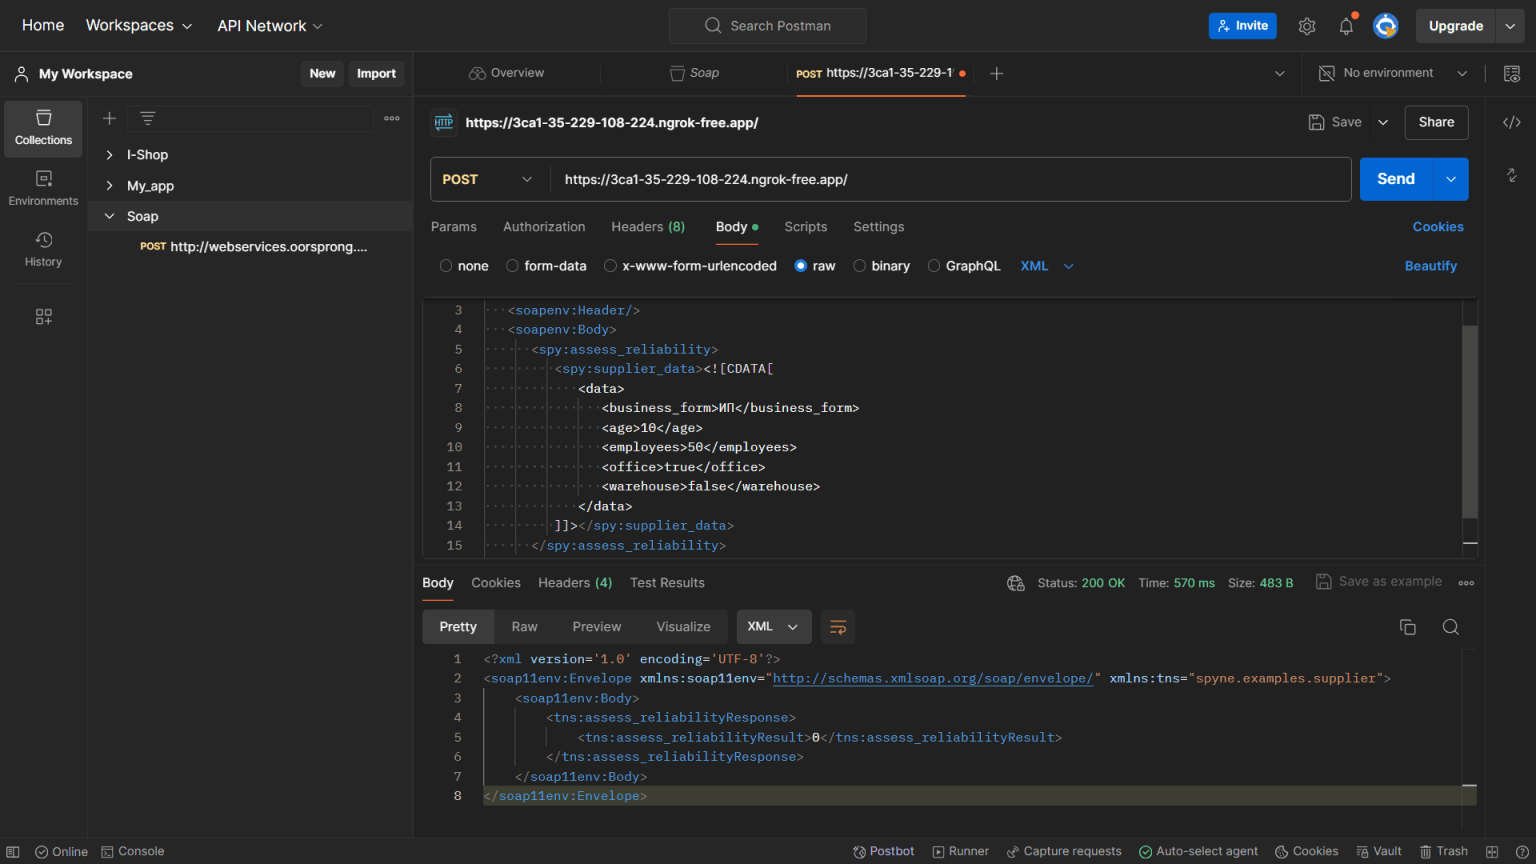1536x864 pixels.
Task: Expand the I-Shop collection
Action: (109, 155)
